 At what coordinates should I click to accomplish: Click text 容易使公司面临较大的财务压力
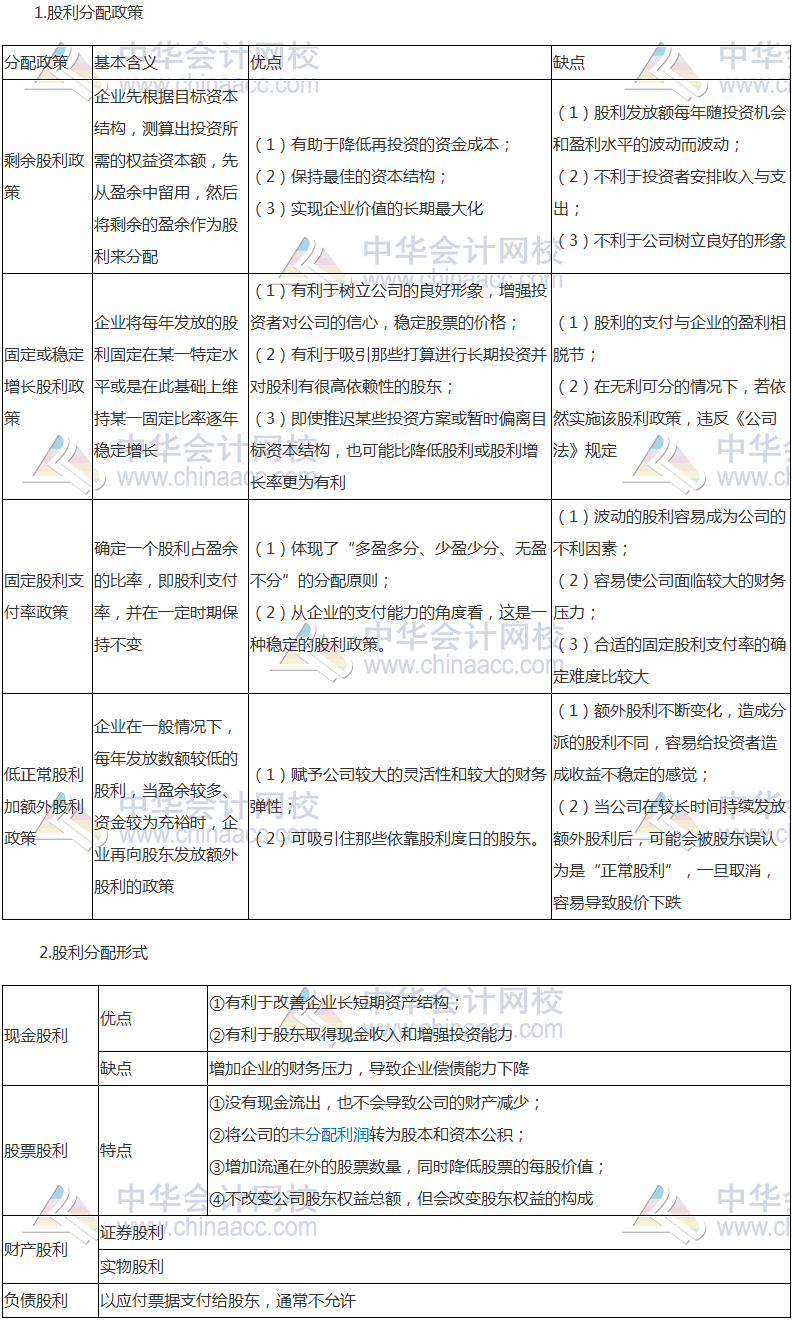tap(670, 596)
